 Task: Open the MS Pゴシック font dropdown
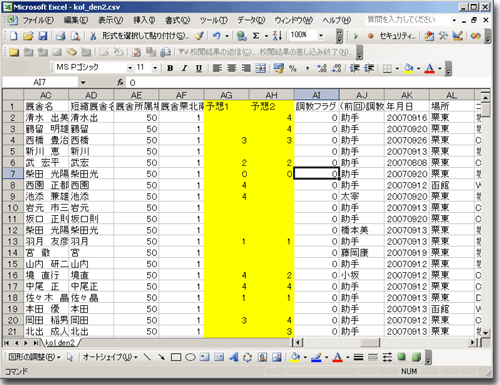tap(130, 68)
